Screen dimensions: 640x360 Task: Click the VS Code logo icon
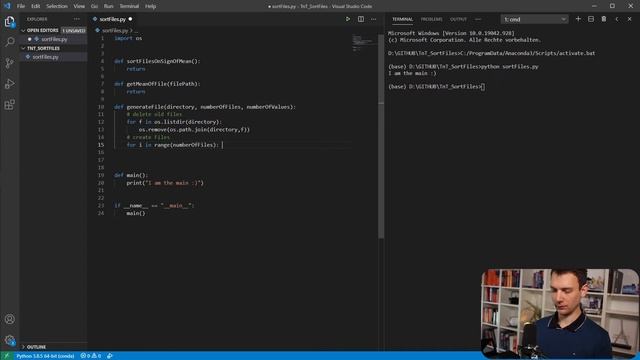coord(7,6)
